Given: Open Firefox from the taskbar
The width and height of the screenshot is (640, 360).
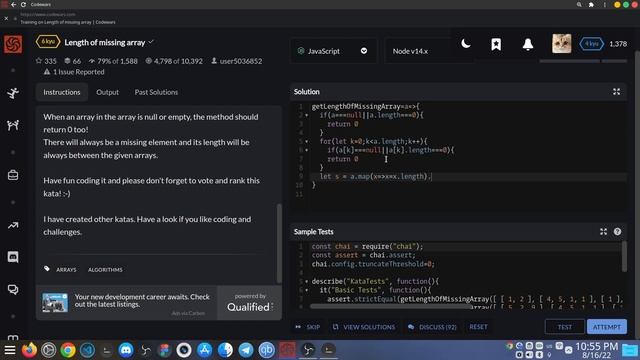Looking at the screenshot, I should (x=29, y=350).
